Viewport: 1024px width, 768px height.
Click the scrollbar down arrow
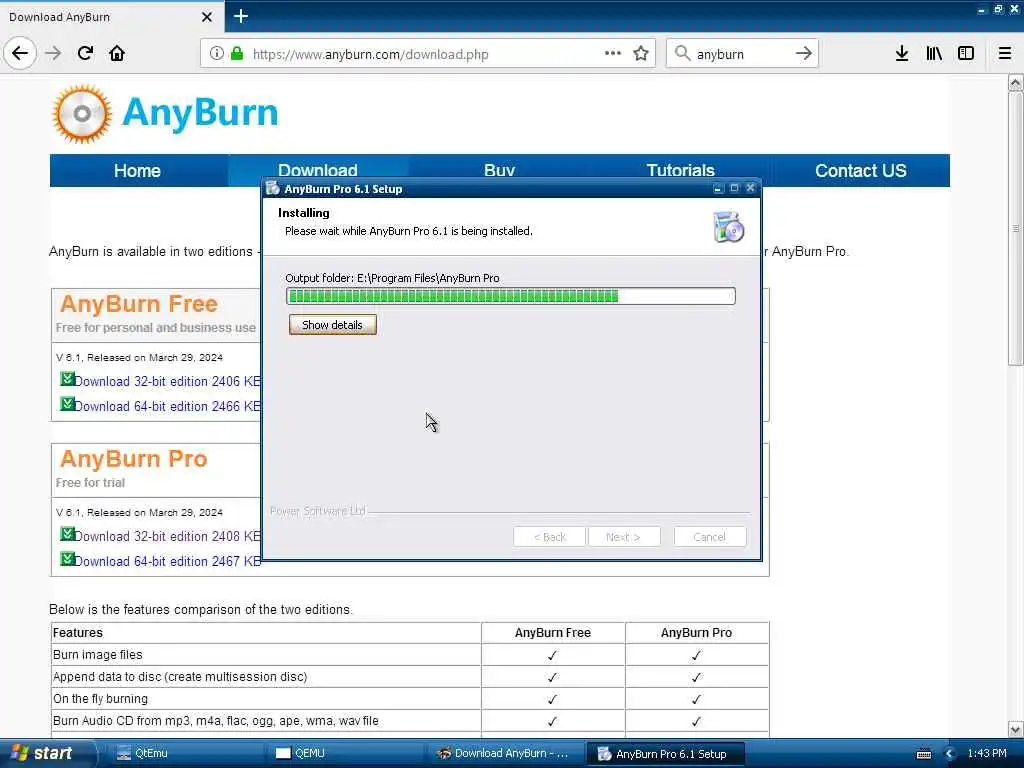point(1015,729)
